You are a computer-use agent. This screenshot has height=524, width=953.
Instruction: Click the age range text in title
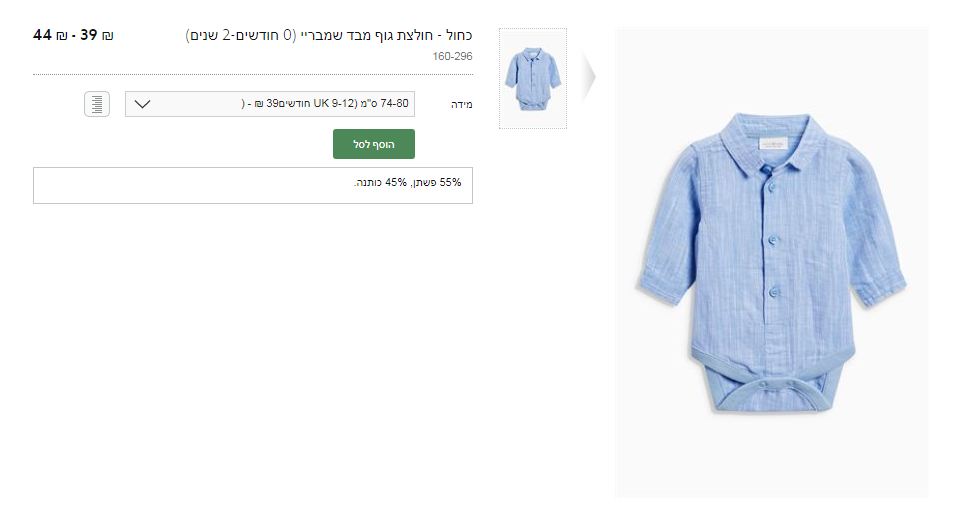point(241,35)
